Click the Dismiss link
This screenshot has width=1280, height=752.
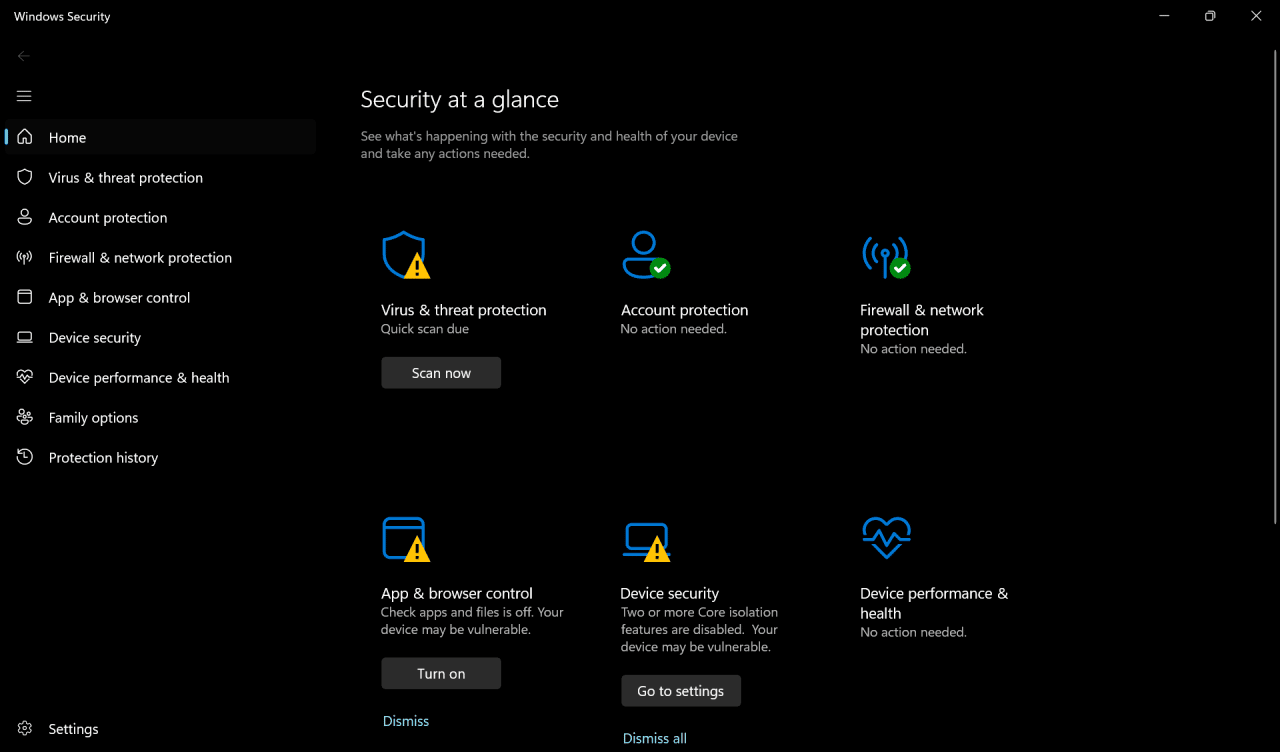point(406,721)
